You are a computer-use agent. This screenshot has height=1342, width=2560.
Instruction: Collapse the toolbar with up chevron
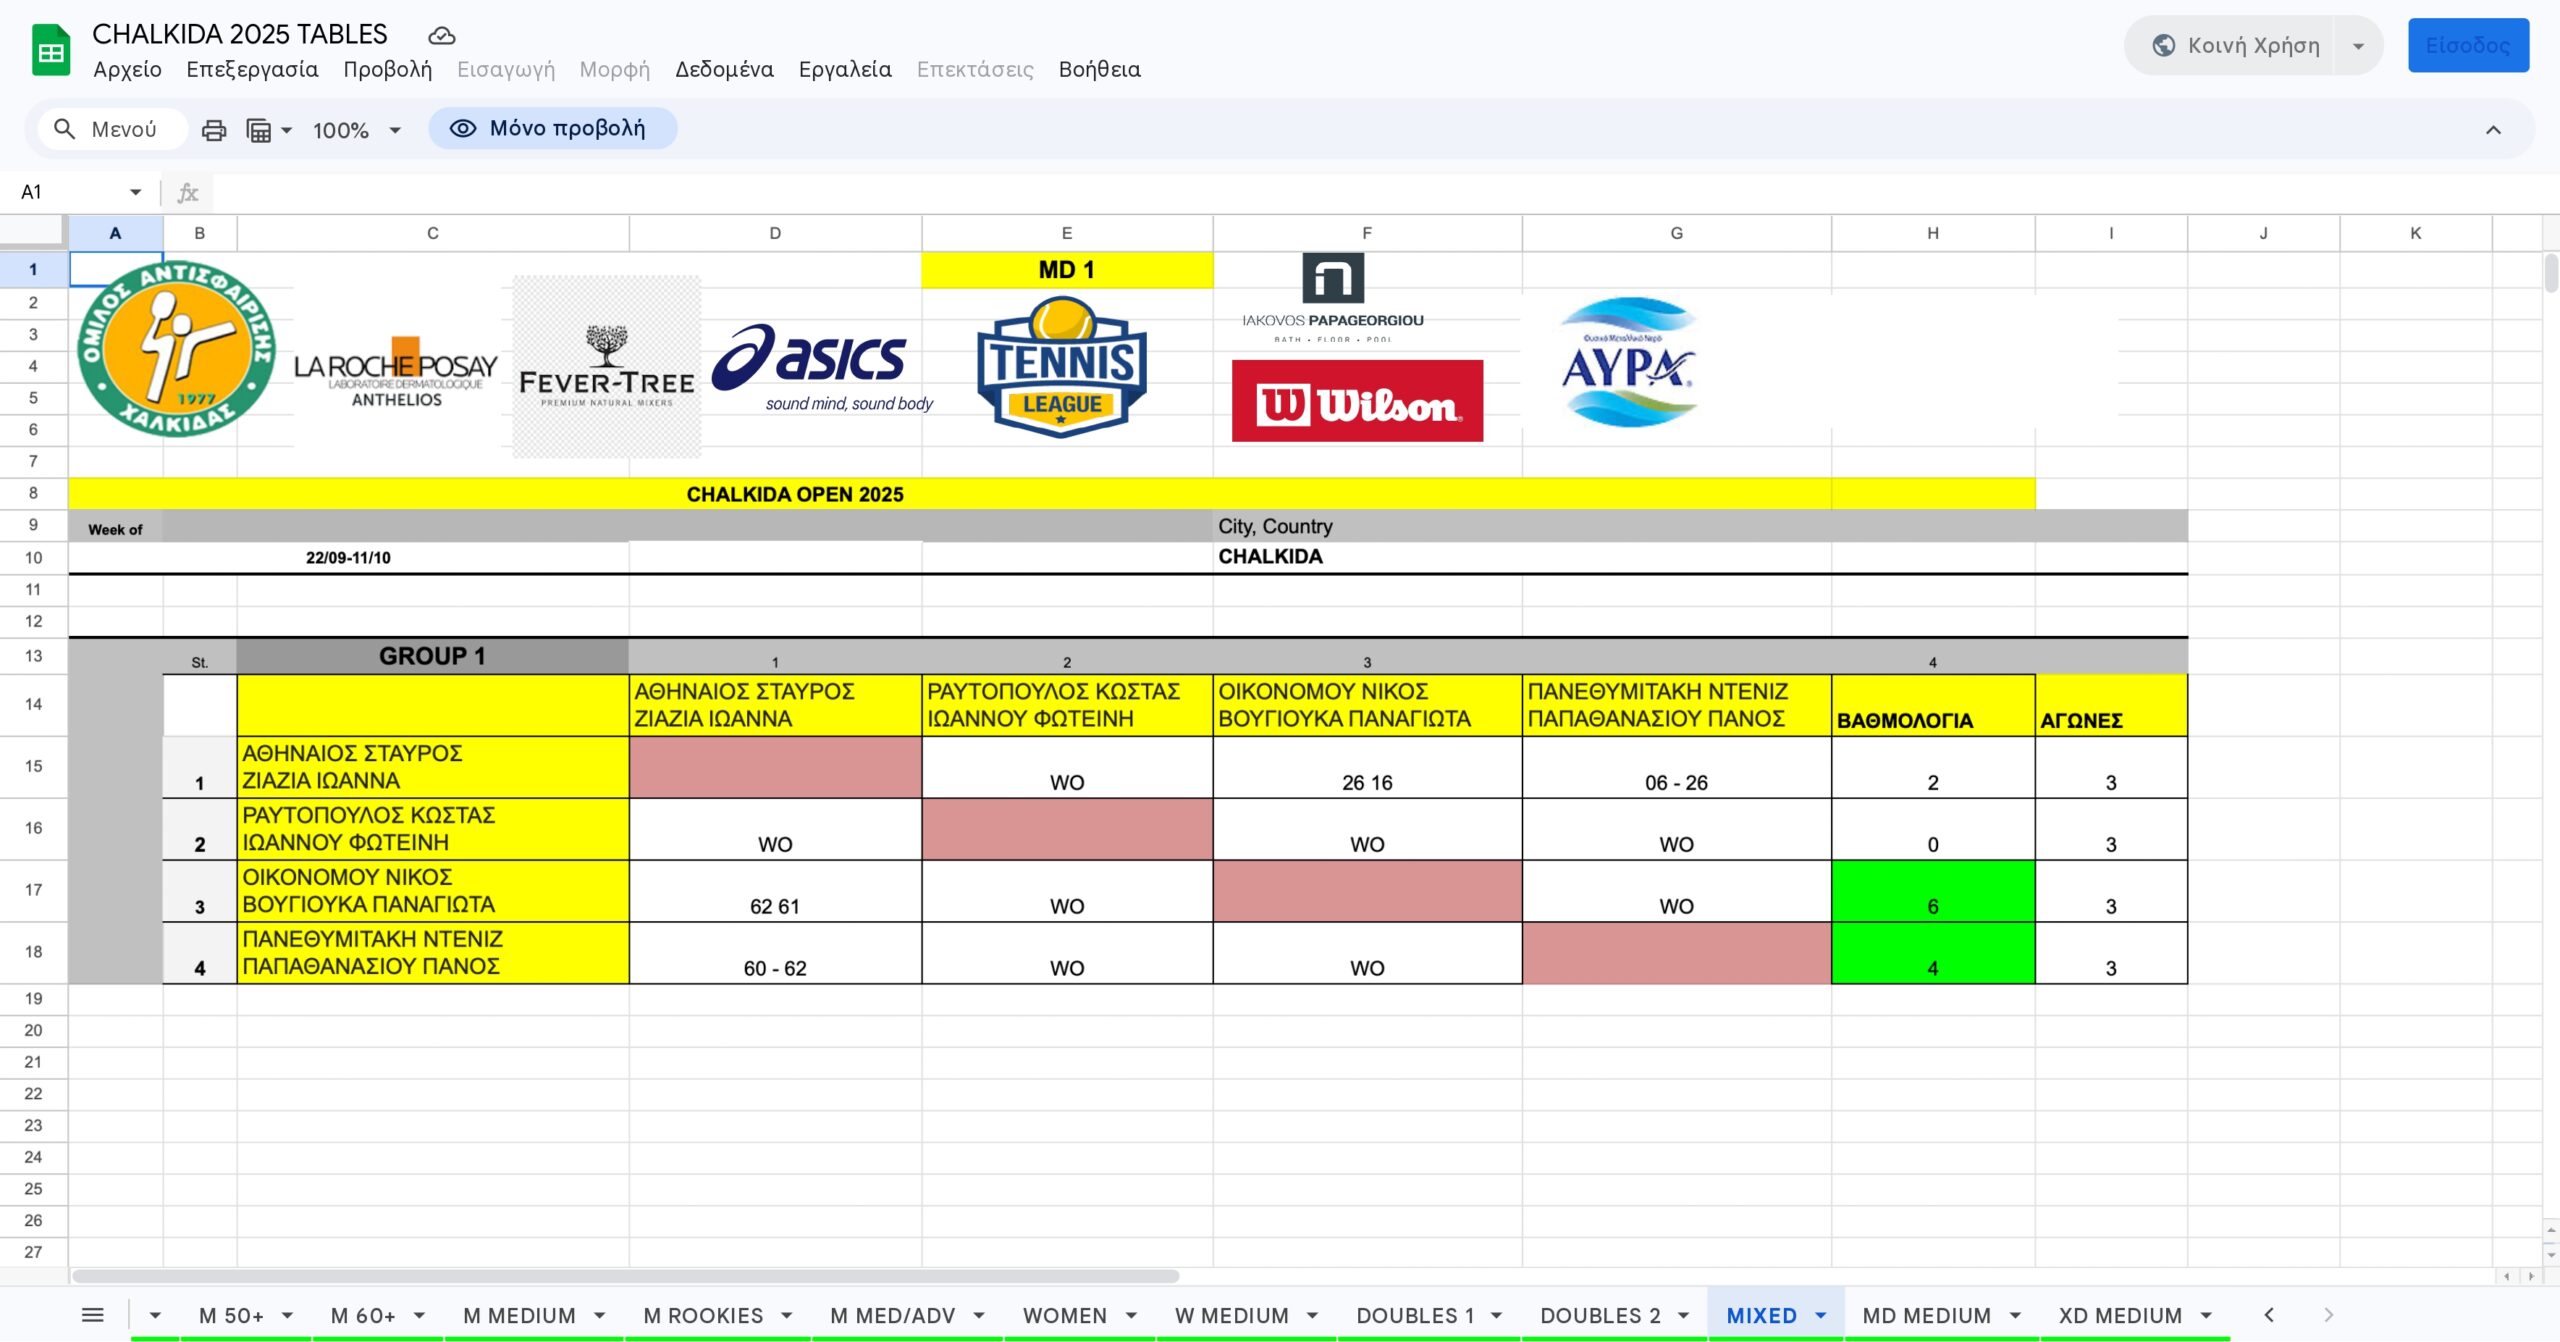[2493, 130]
